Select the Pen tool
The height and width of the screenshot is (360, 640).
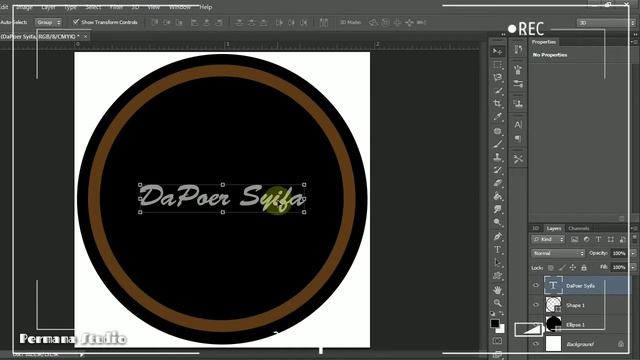pyautogui.click(x=497, y=236)
